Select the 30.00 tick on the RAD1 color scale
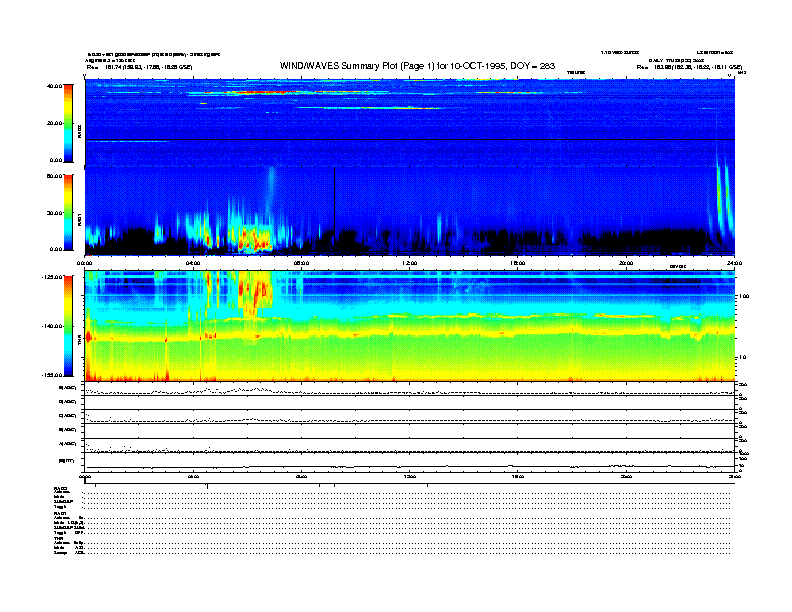This screenshot has height=612, width=792. pyautogui.click(x=54, y=213)
